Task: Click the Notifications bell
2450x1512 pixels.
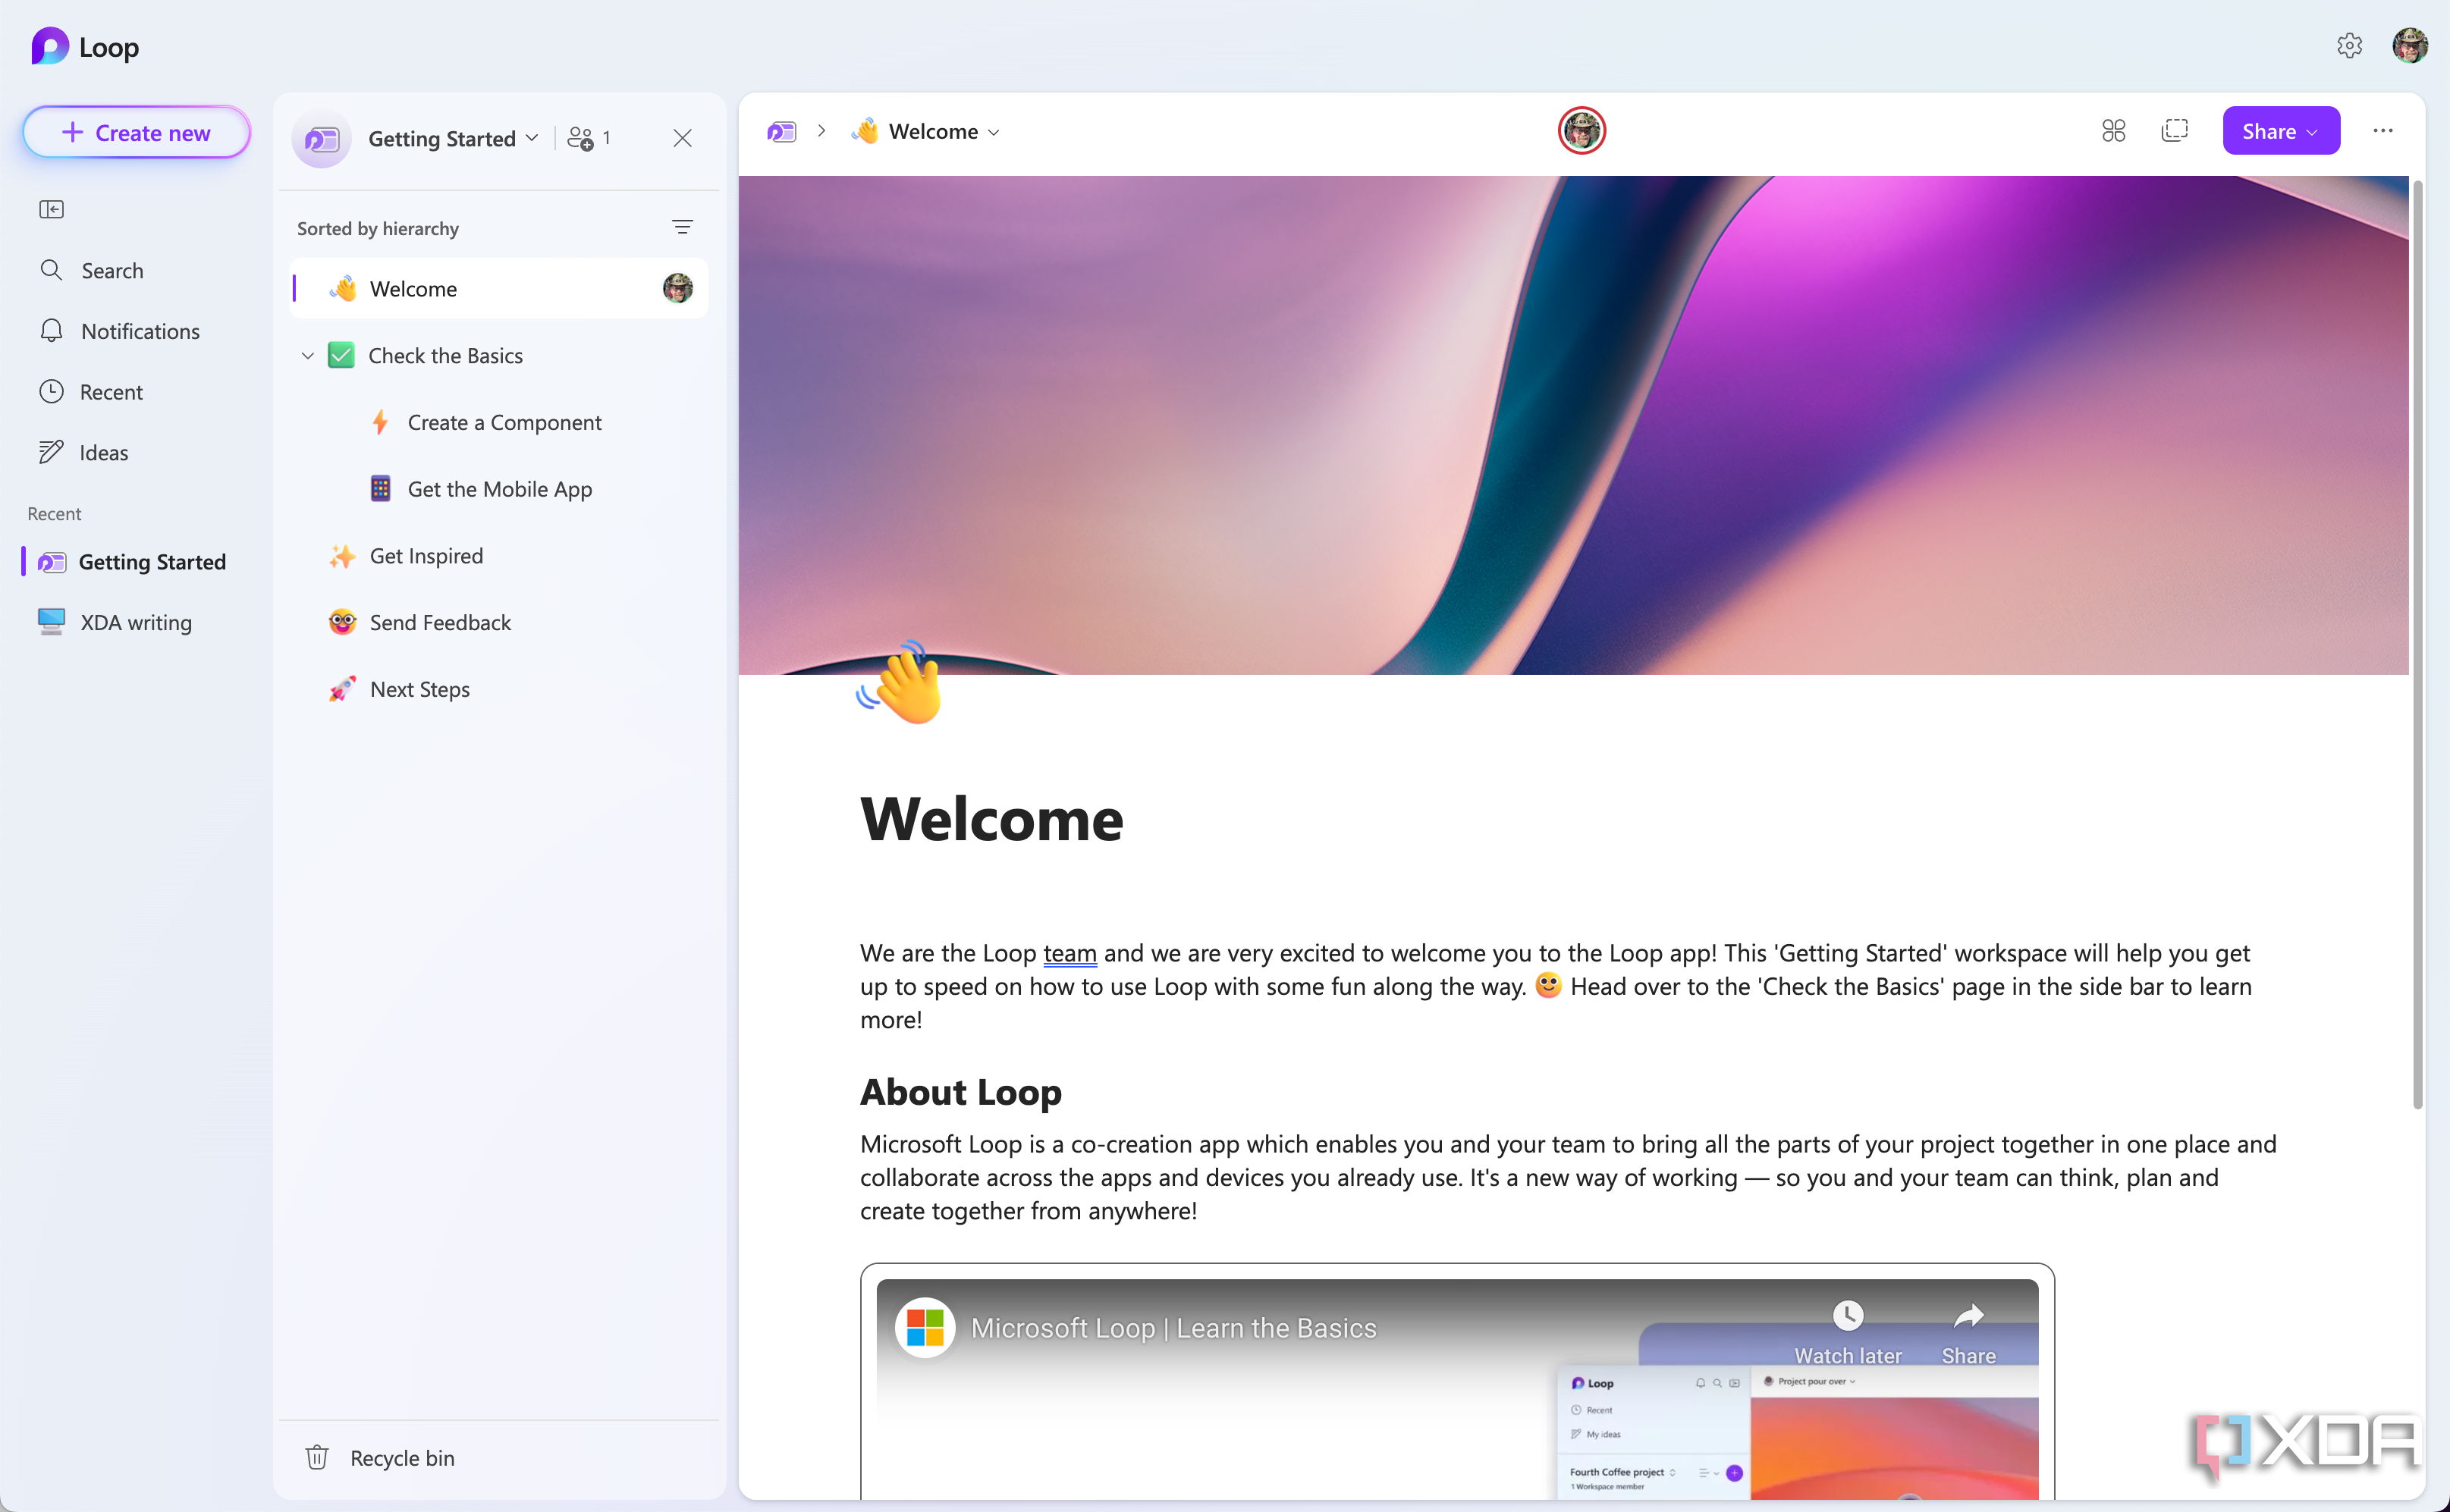Action: point(52,331)
